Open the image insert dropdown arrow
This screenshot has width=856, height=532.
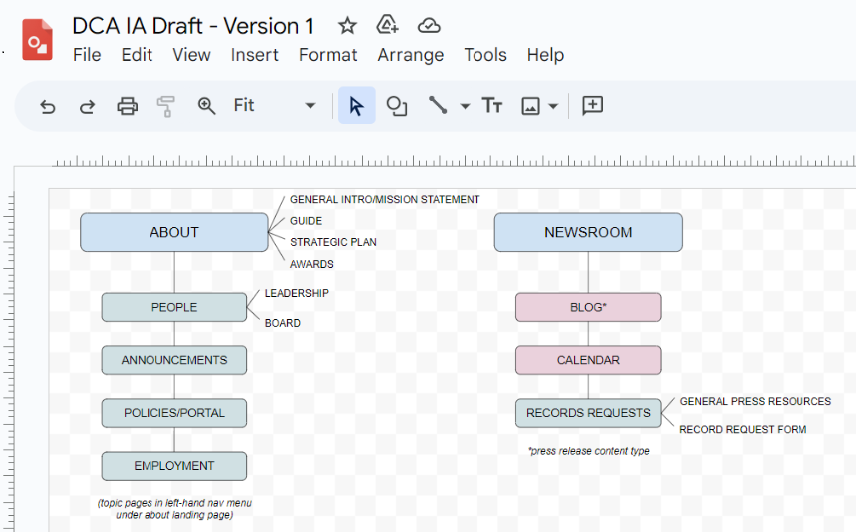tap(553, 106)
